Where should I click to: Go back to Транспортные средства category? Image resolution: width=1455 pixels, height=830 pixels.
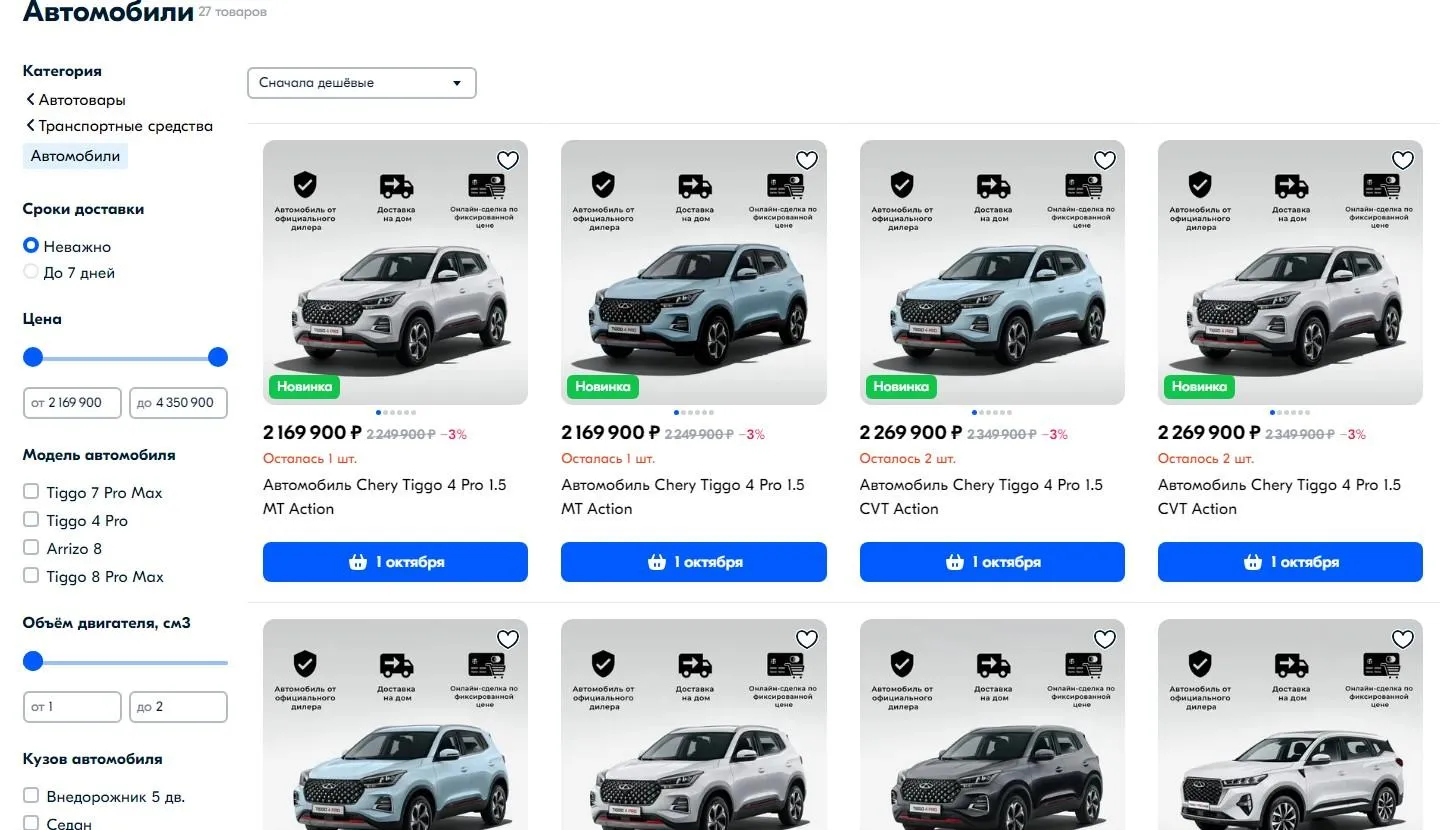pyautogui.click(x=125, y=126)
